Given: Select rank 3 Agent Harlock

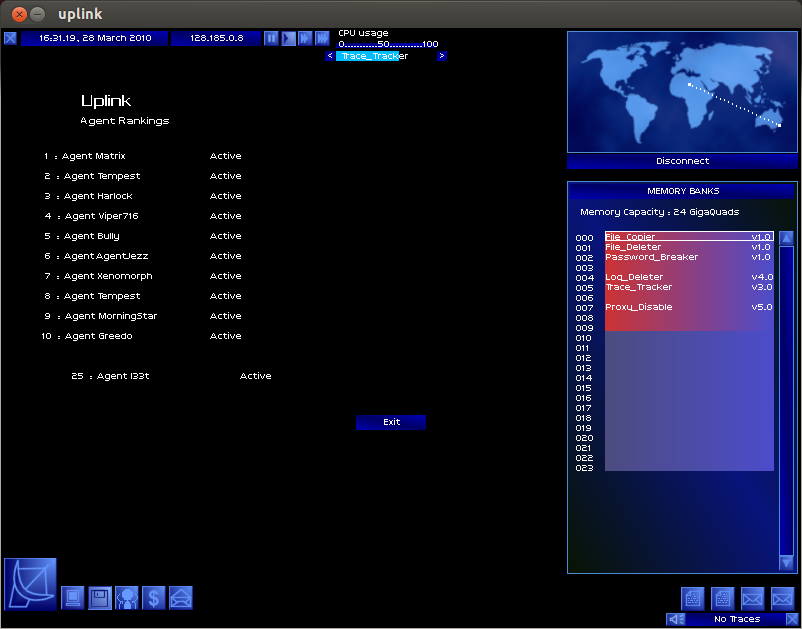Looking at the screenshot, I should (88, 196).
